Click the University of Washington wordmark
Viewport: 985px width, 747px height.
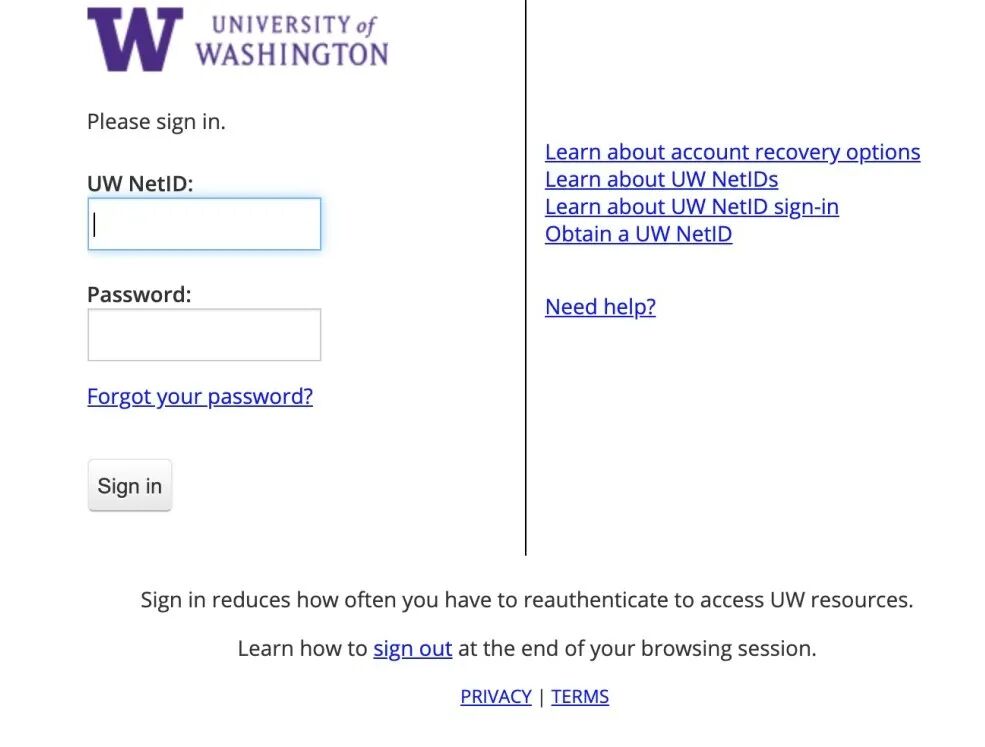point(291,41)
